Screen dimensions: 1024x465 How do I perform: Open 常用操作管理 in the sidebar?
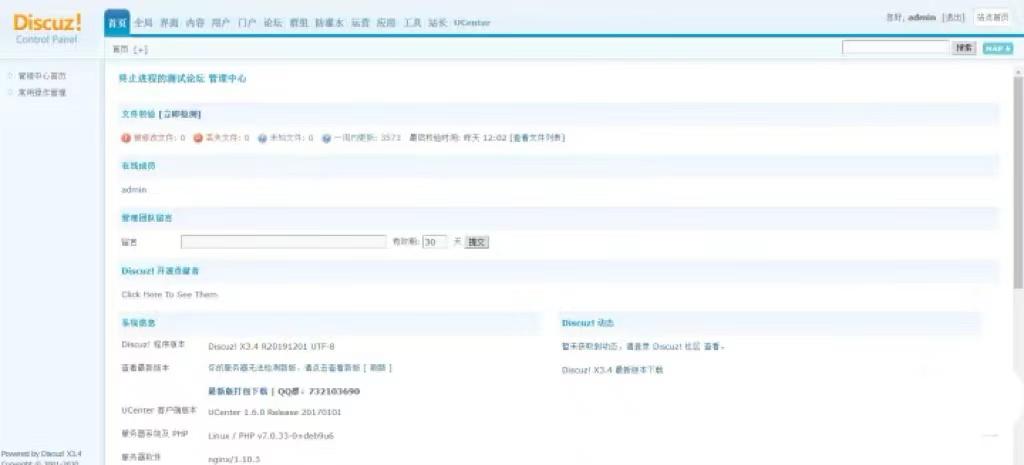[x=42, y=93]
